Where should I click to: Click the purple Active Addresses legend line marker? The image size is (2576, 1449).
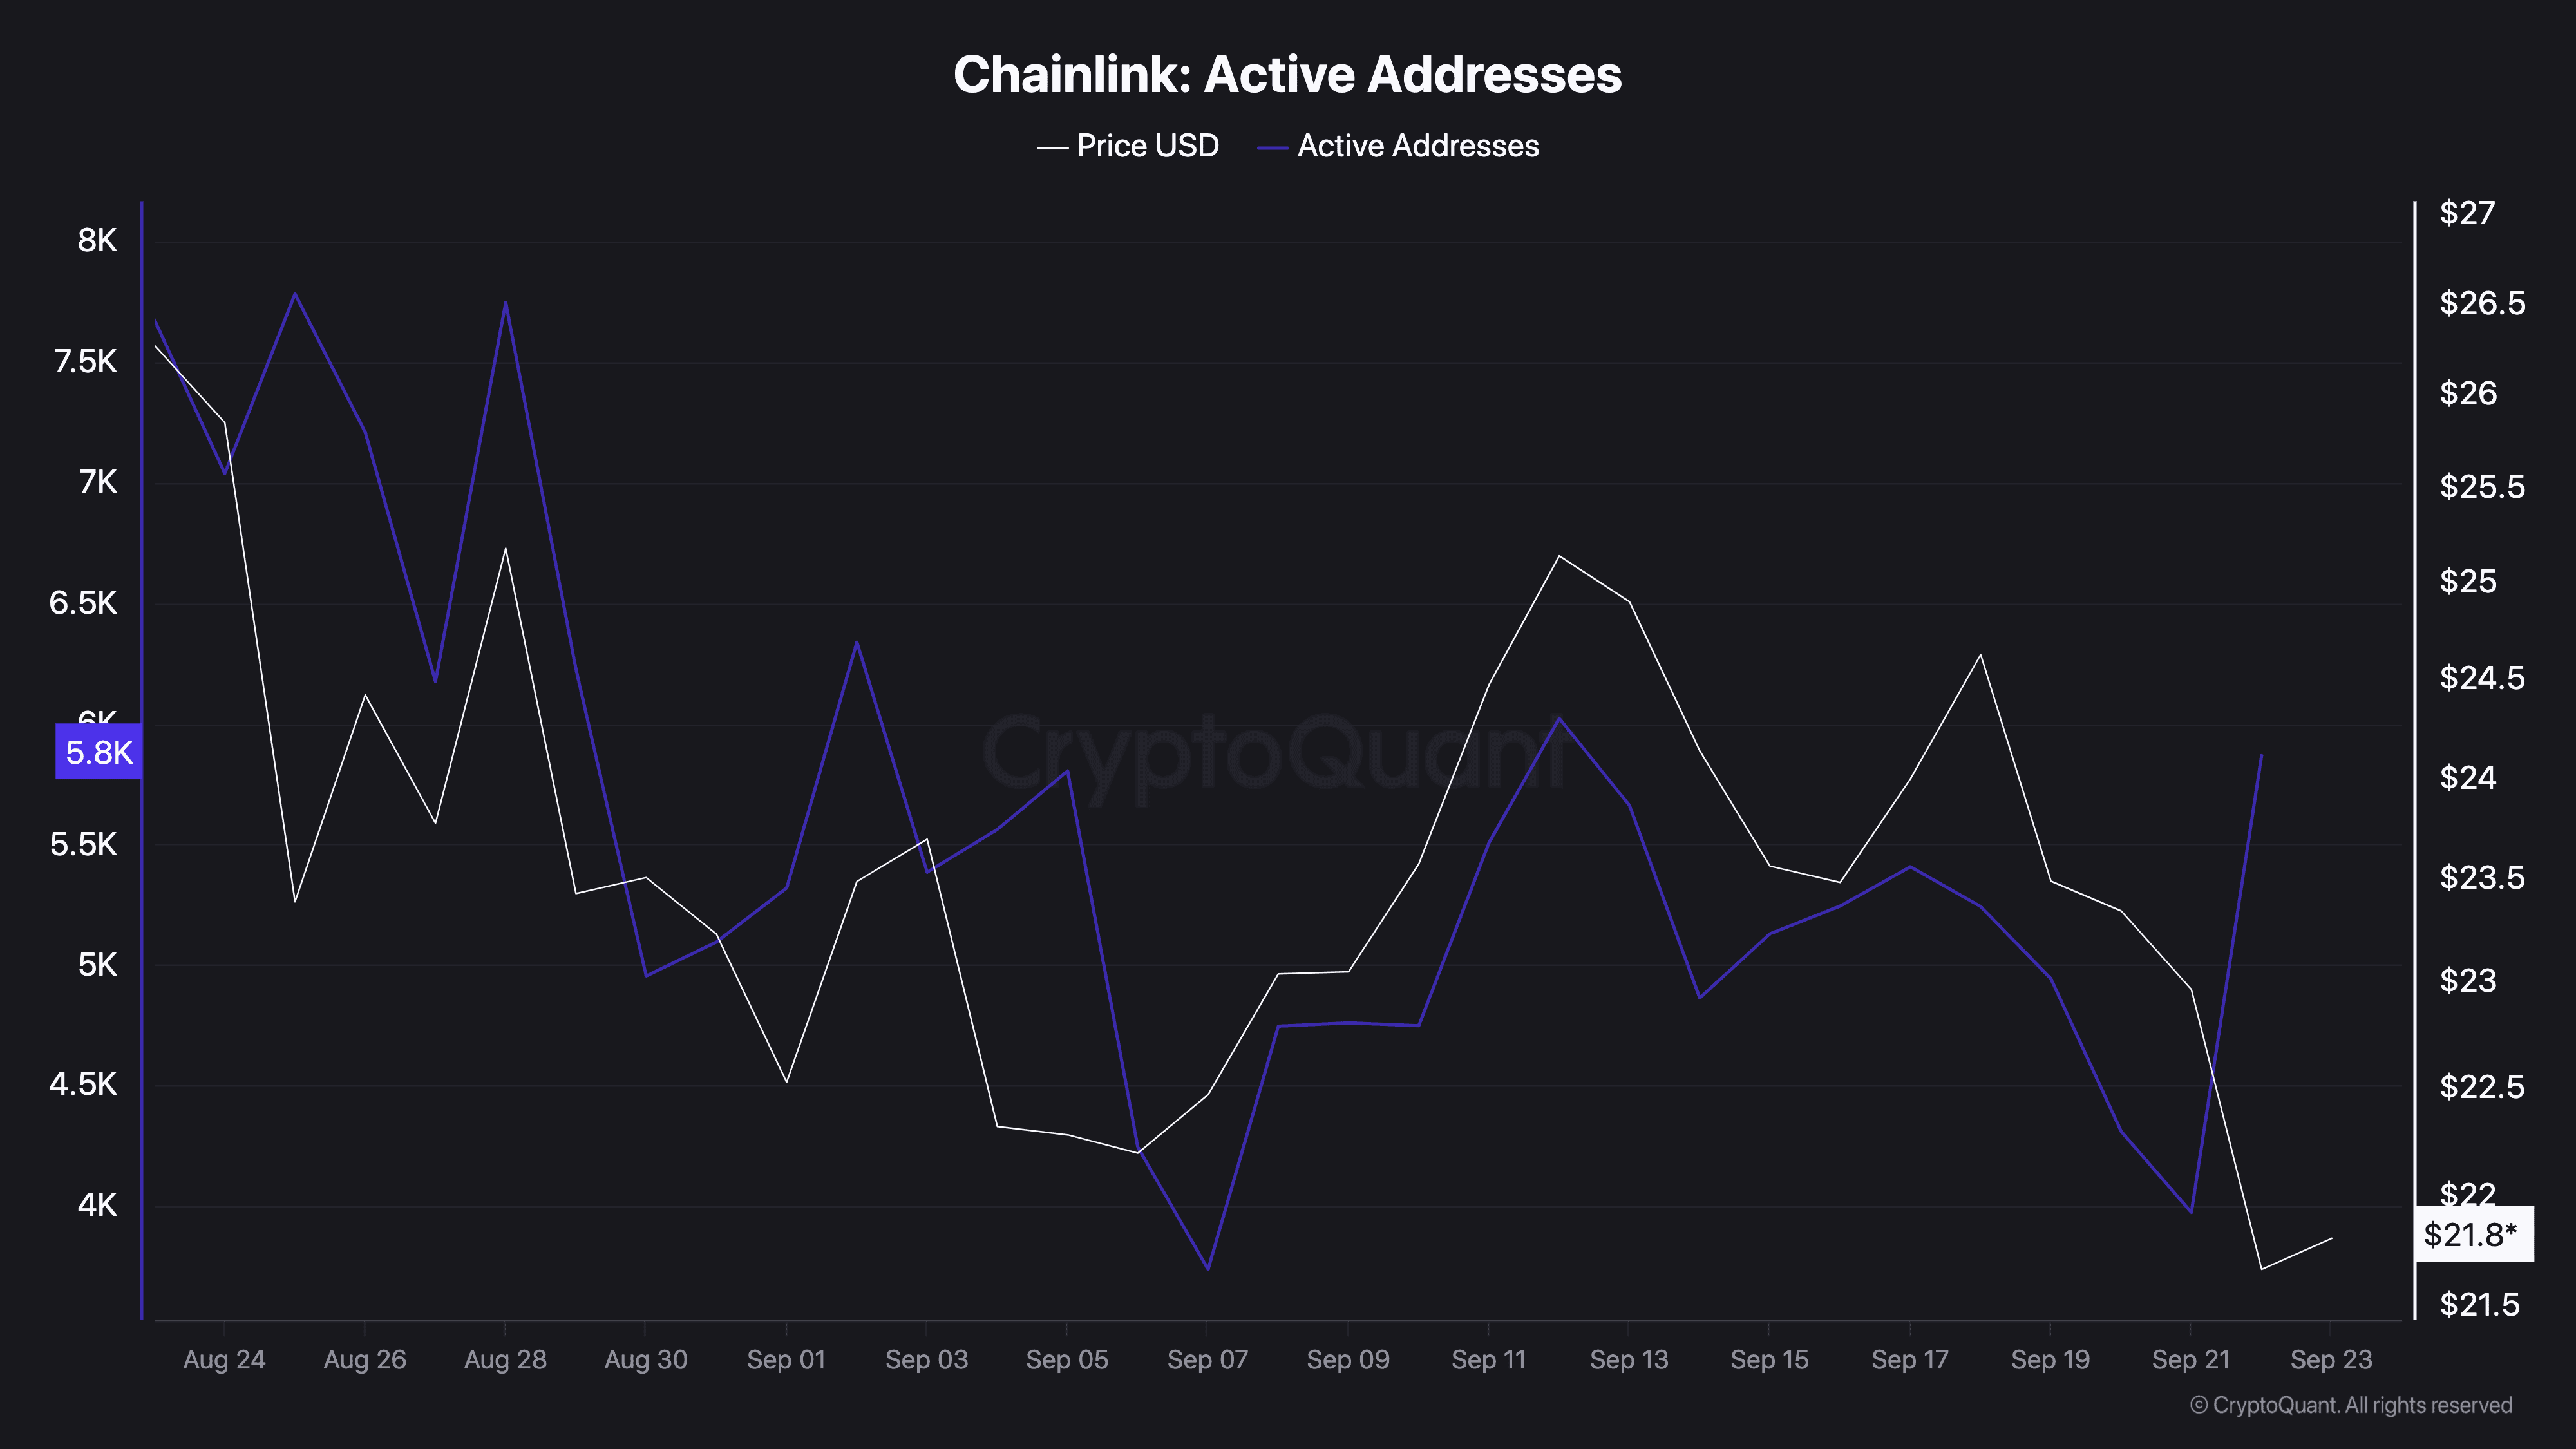coord(1272,148)
